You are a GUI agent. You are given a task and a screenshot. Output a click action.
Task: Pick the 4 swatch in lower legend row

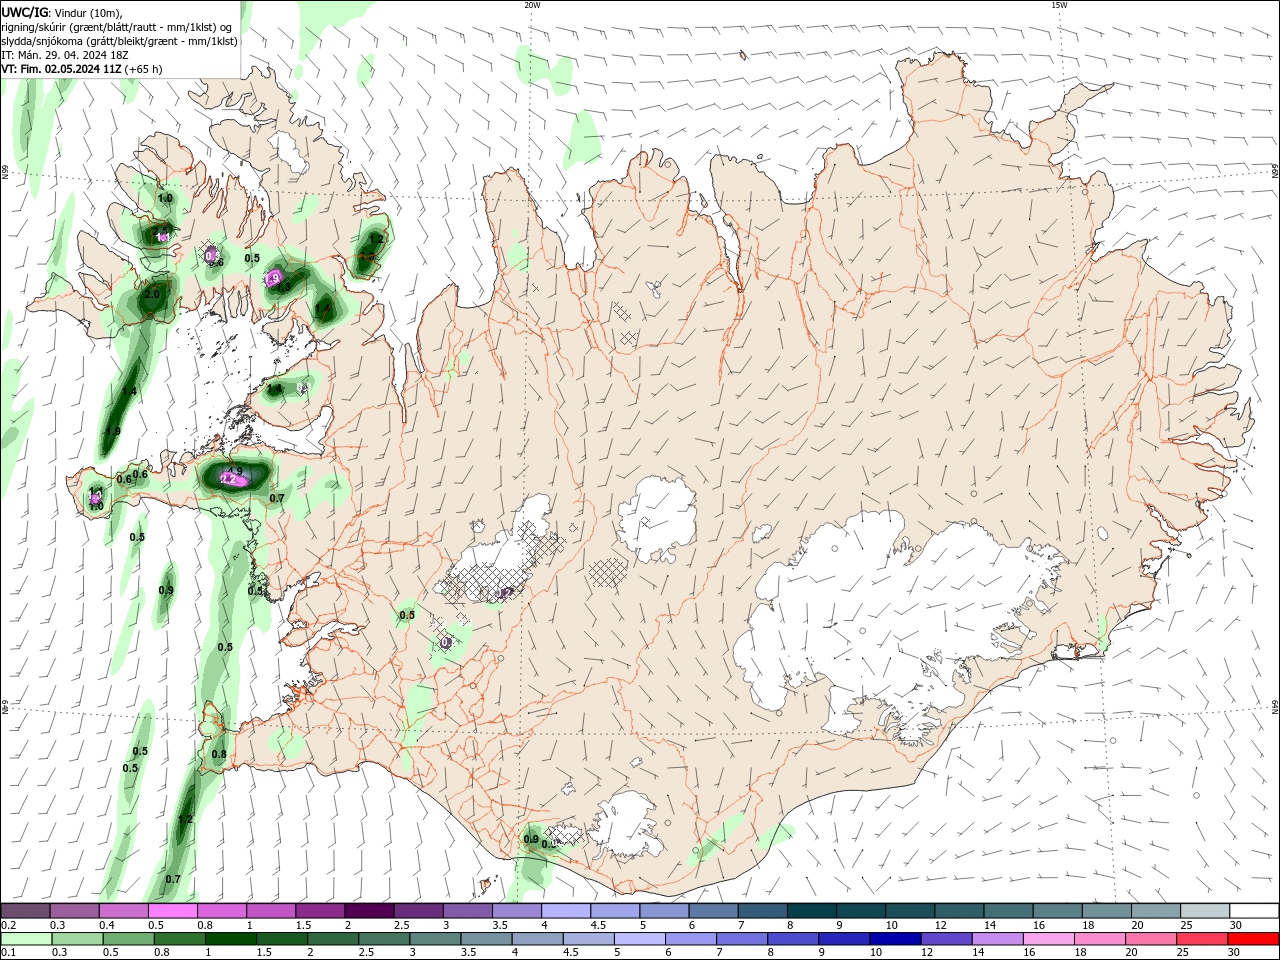(x=536, y=939)
